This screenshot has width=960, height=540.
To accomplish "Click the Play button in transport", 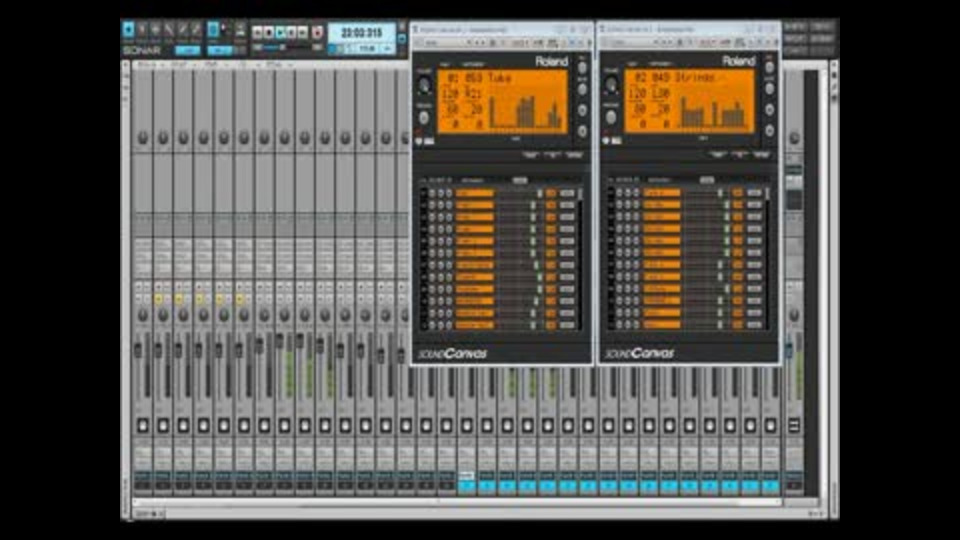I will click(280, 32).
